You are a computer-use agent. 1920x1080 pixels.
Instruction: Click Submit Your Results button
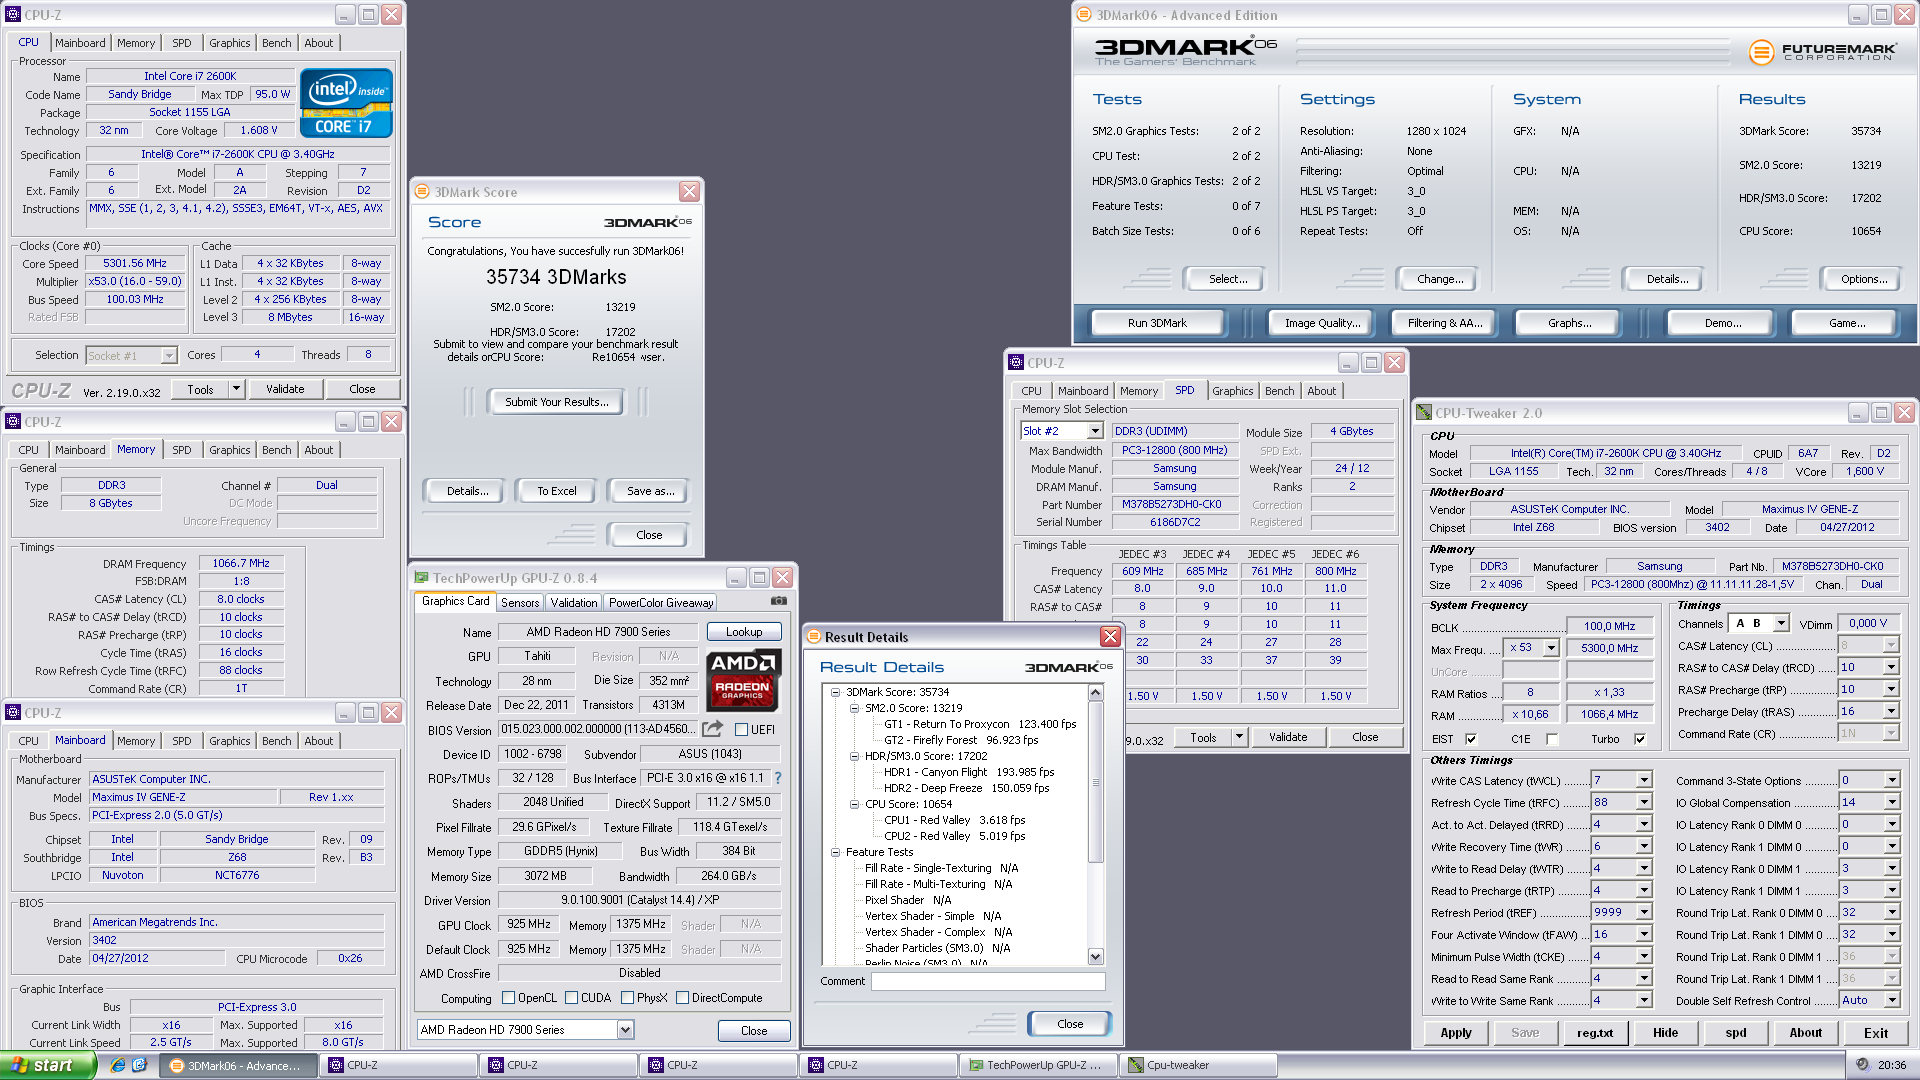coord(556,402)
